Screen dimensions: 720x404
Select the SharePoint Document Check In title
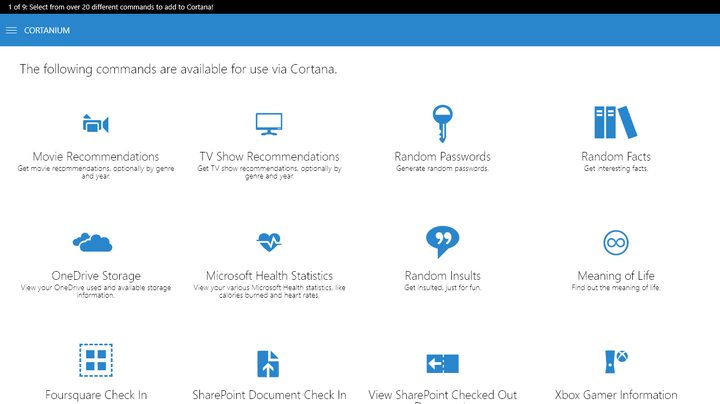269,395
